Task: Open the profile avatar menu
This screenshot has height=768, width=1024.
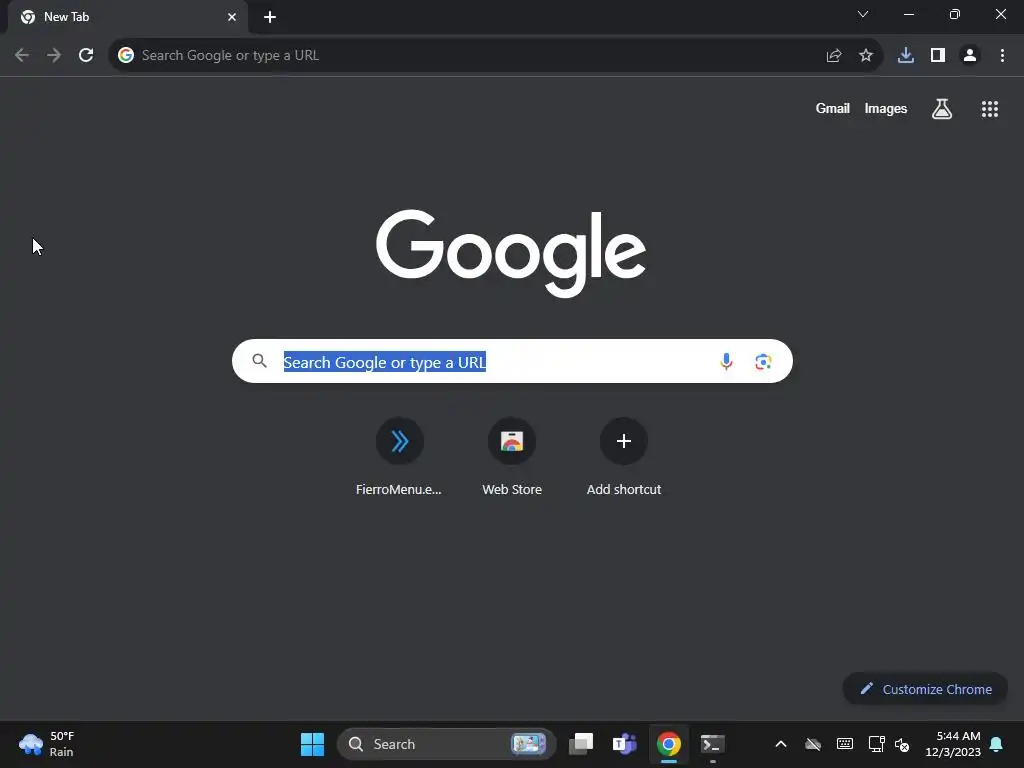Action: (x=970, y=56)
